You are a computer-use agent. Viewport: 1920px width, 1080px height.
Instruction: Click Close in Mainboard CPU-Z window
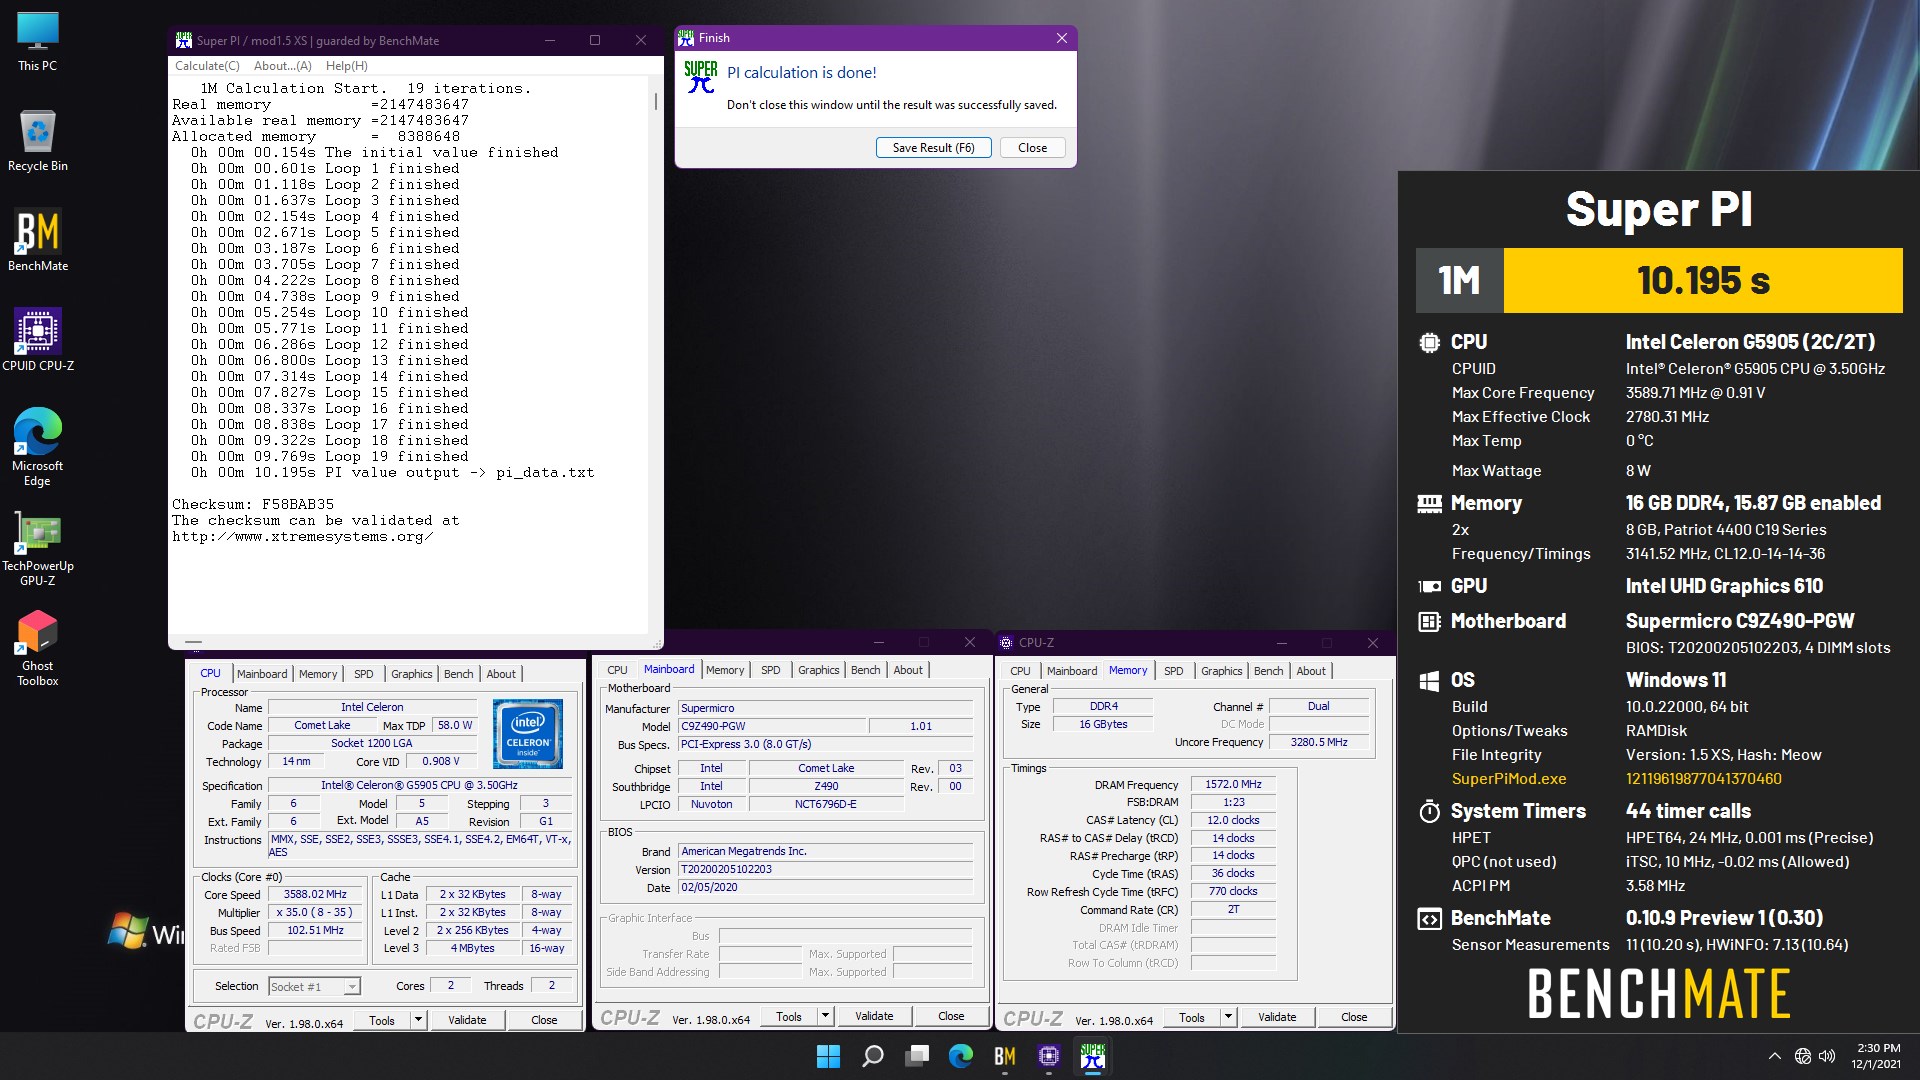[x=951, y=1016]
